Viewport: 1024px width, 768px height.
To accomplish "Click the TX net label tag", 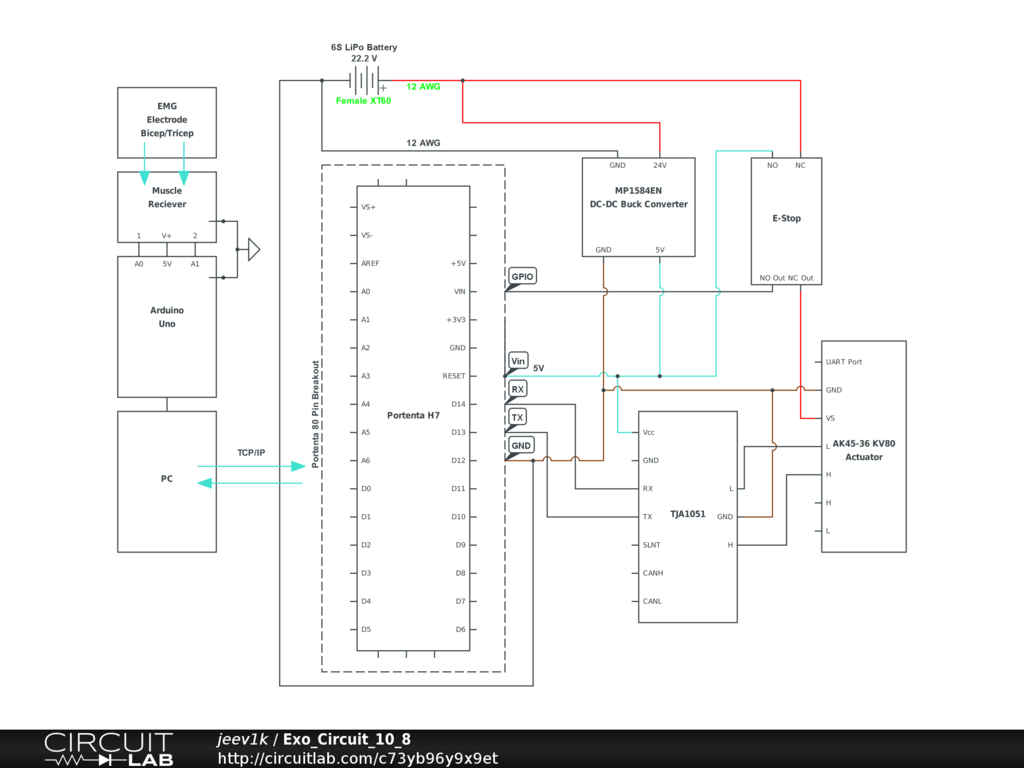I will click(517, 417).
